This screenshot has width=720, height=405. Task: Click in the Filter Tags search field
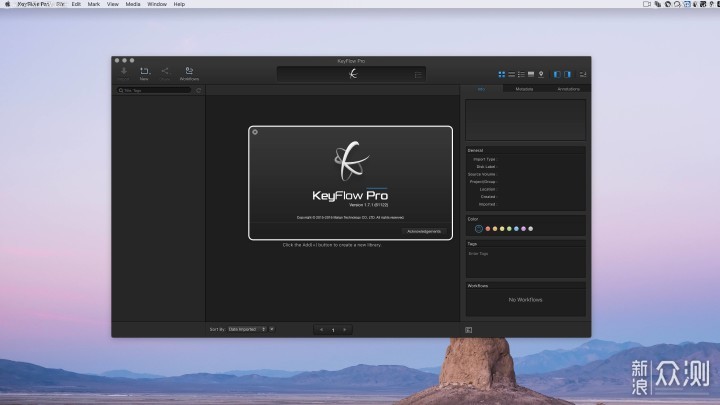click(x=153, y=90)
